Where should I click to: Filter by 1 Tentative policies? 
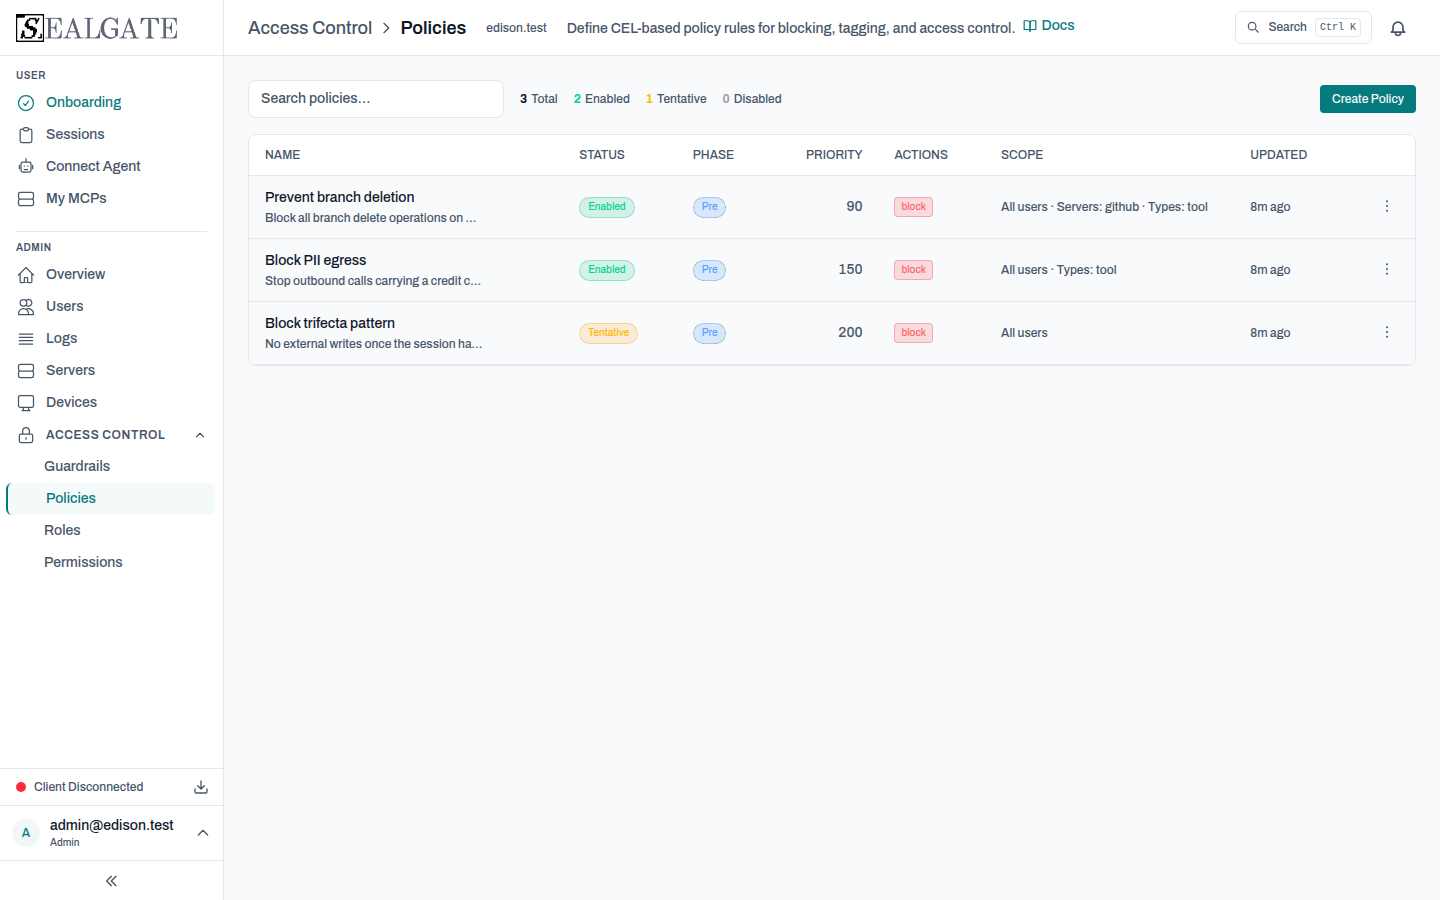click(676, 99)
